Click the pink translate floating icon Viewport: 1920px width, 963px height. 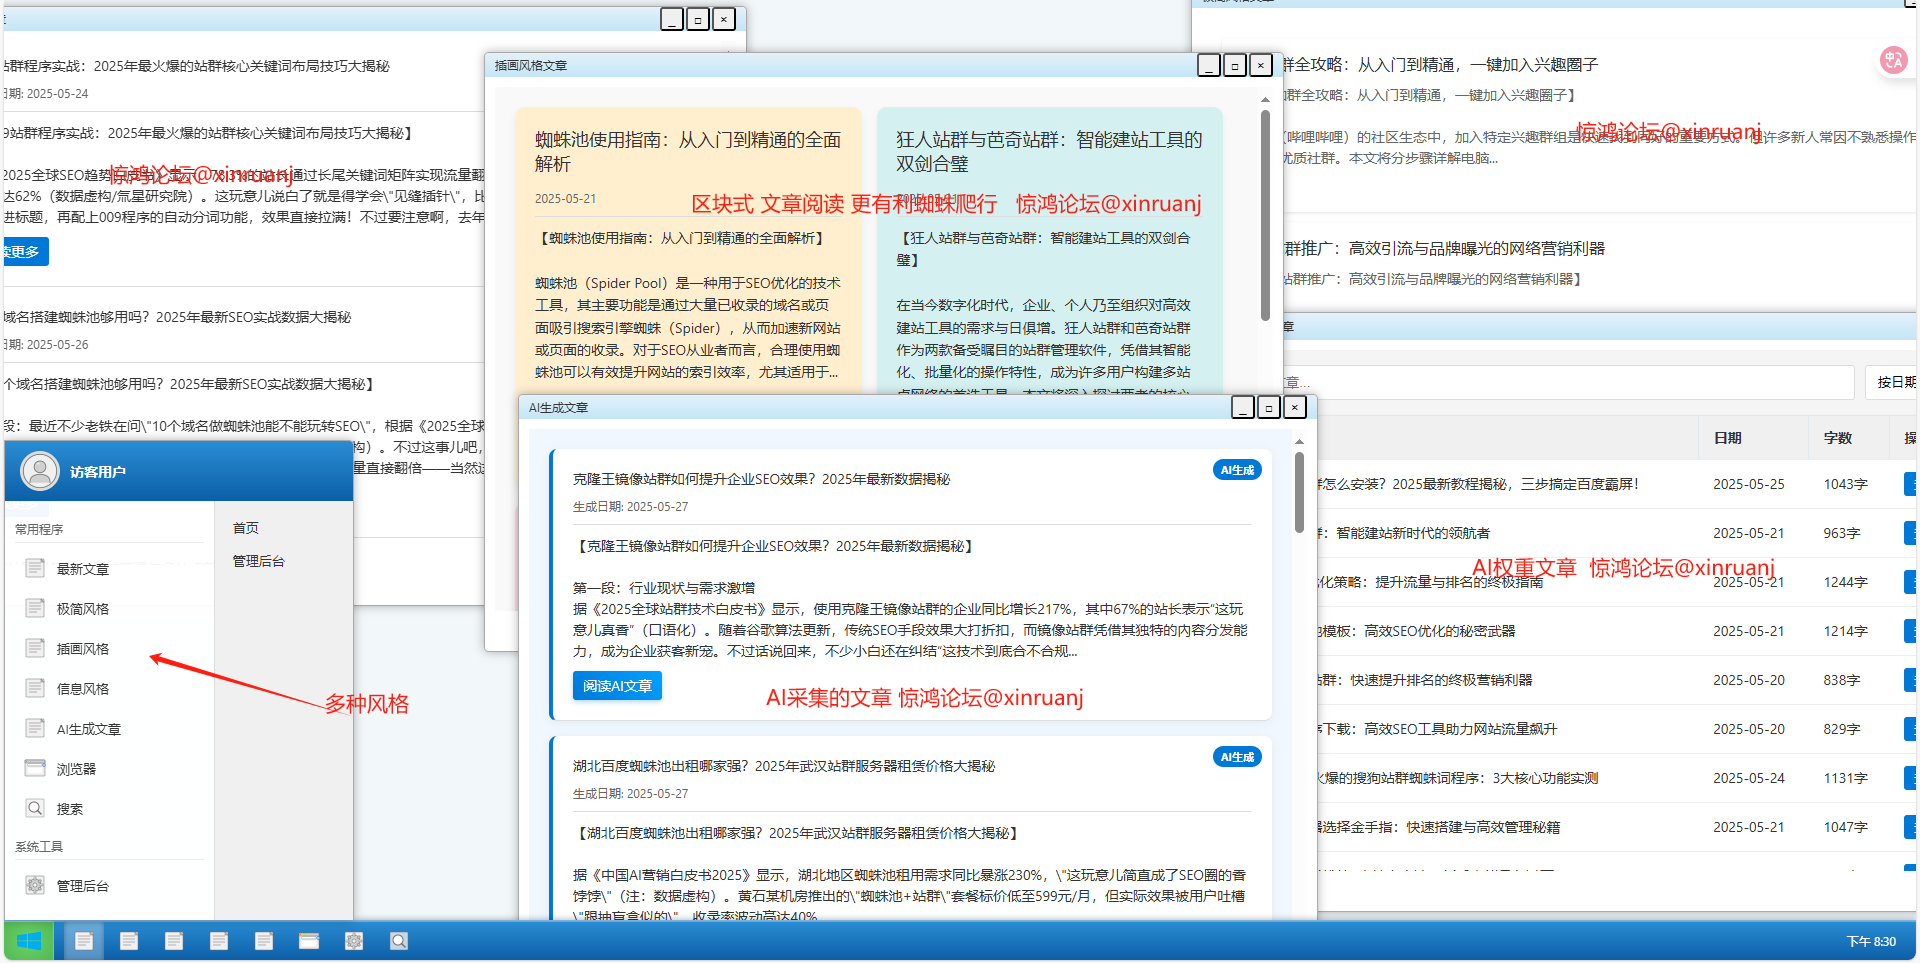pos(1893,60)
